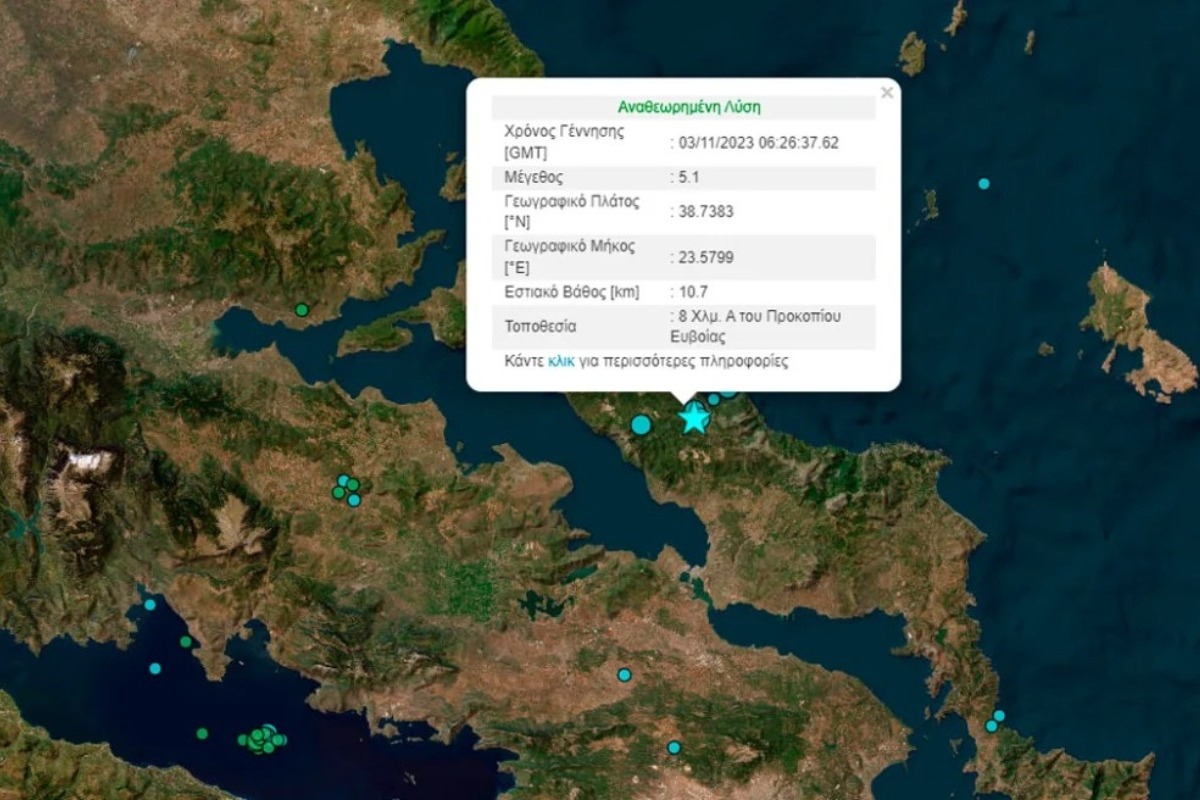Select the green marker cluster in central Boeotia
1200x800 pixels.
[348, 490]
